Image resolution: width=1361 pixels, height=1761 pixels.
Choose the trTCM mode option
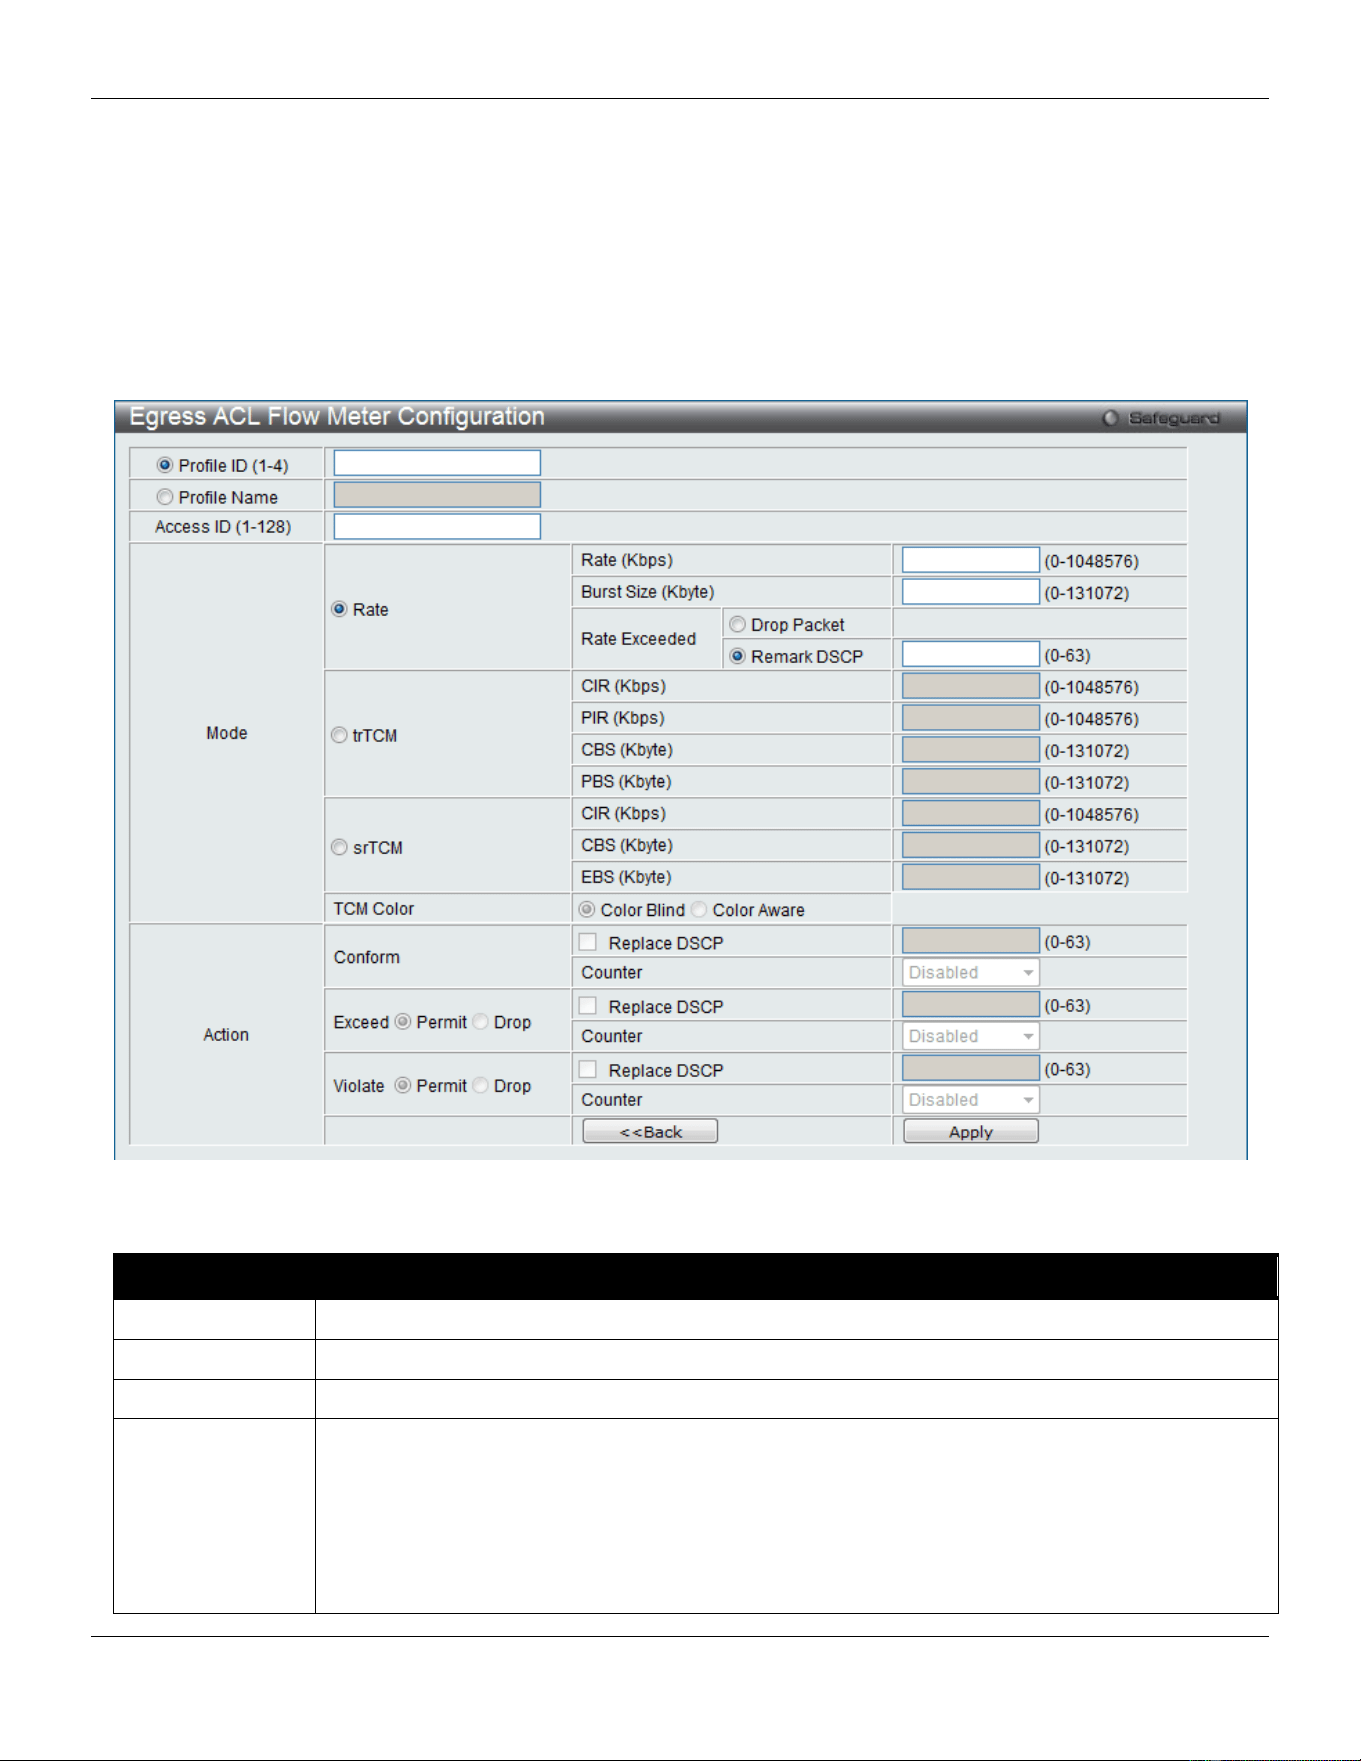pos(340,735)
